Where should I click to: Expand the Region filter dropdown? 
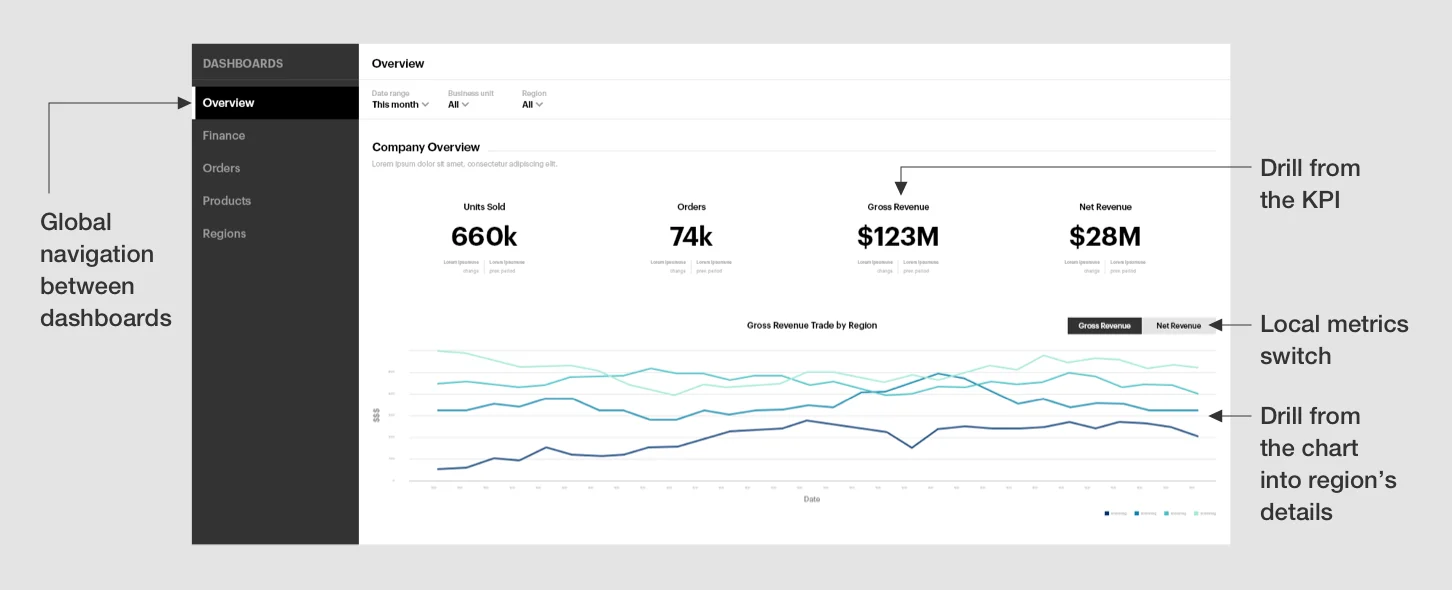532,104
